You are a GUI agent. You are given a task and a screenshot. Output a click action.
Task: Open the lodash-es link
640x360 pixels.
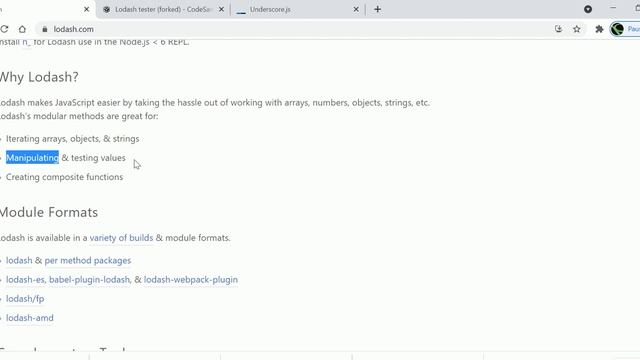25,280
